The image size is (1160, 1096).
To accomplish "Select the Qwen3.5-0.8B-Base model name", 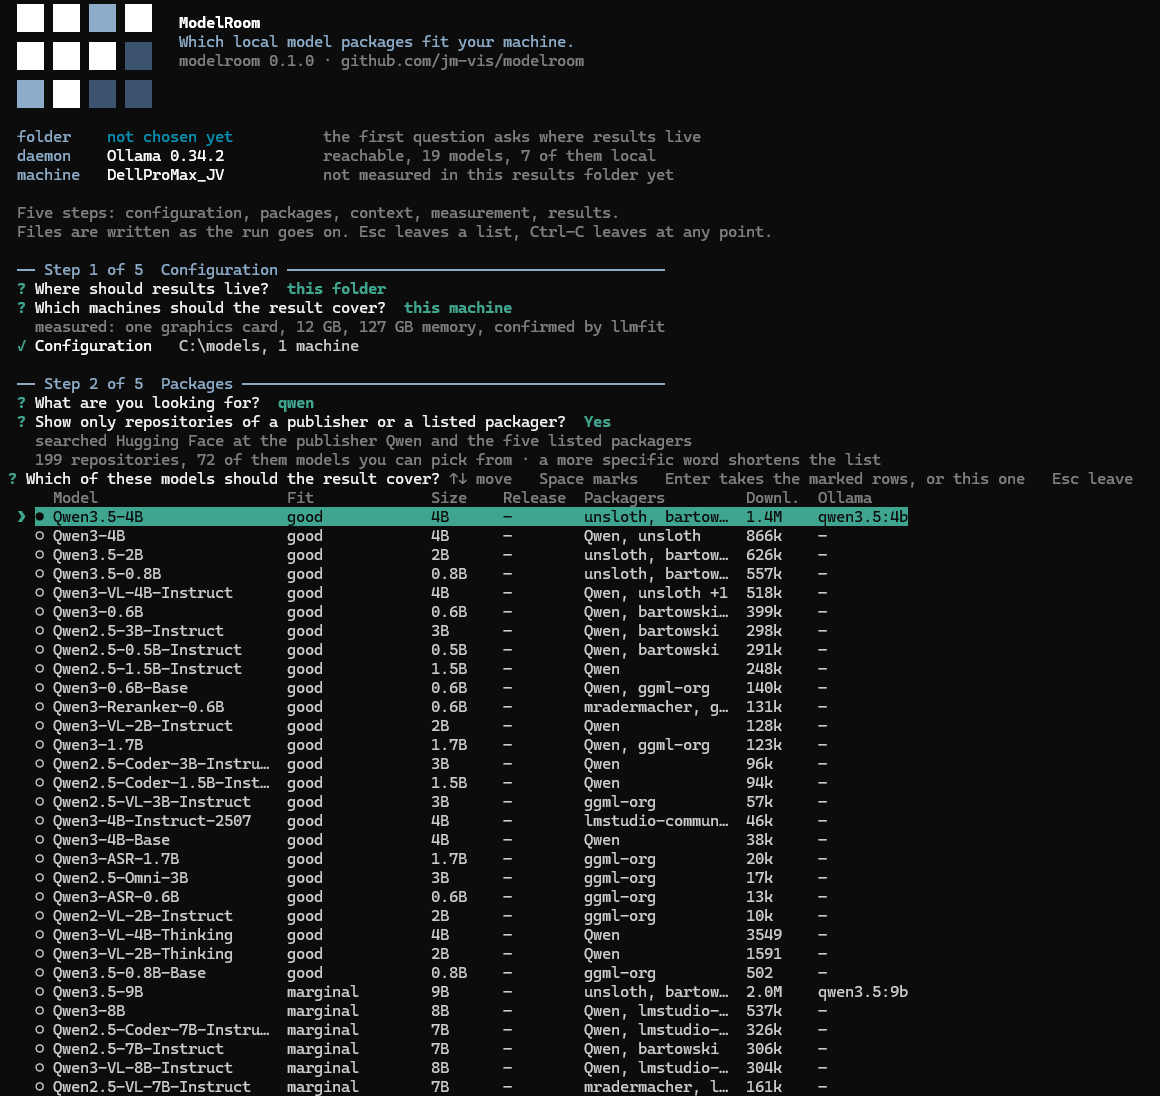I will coord(129,973).
